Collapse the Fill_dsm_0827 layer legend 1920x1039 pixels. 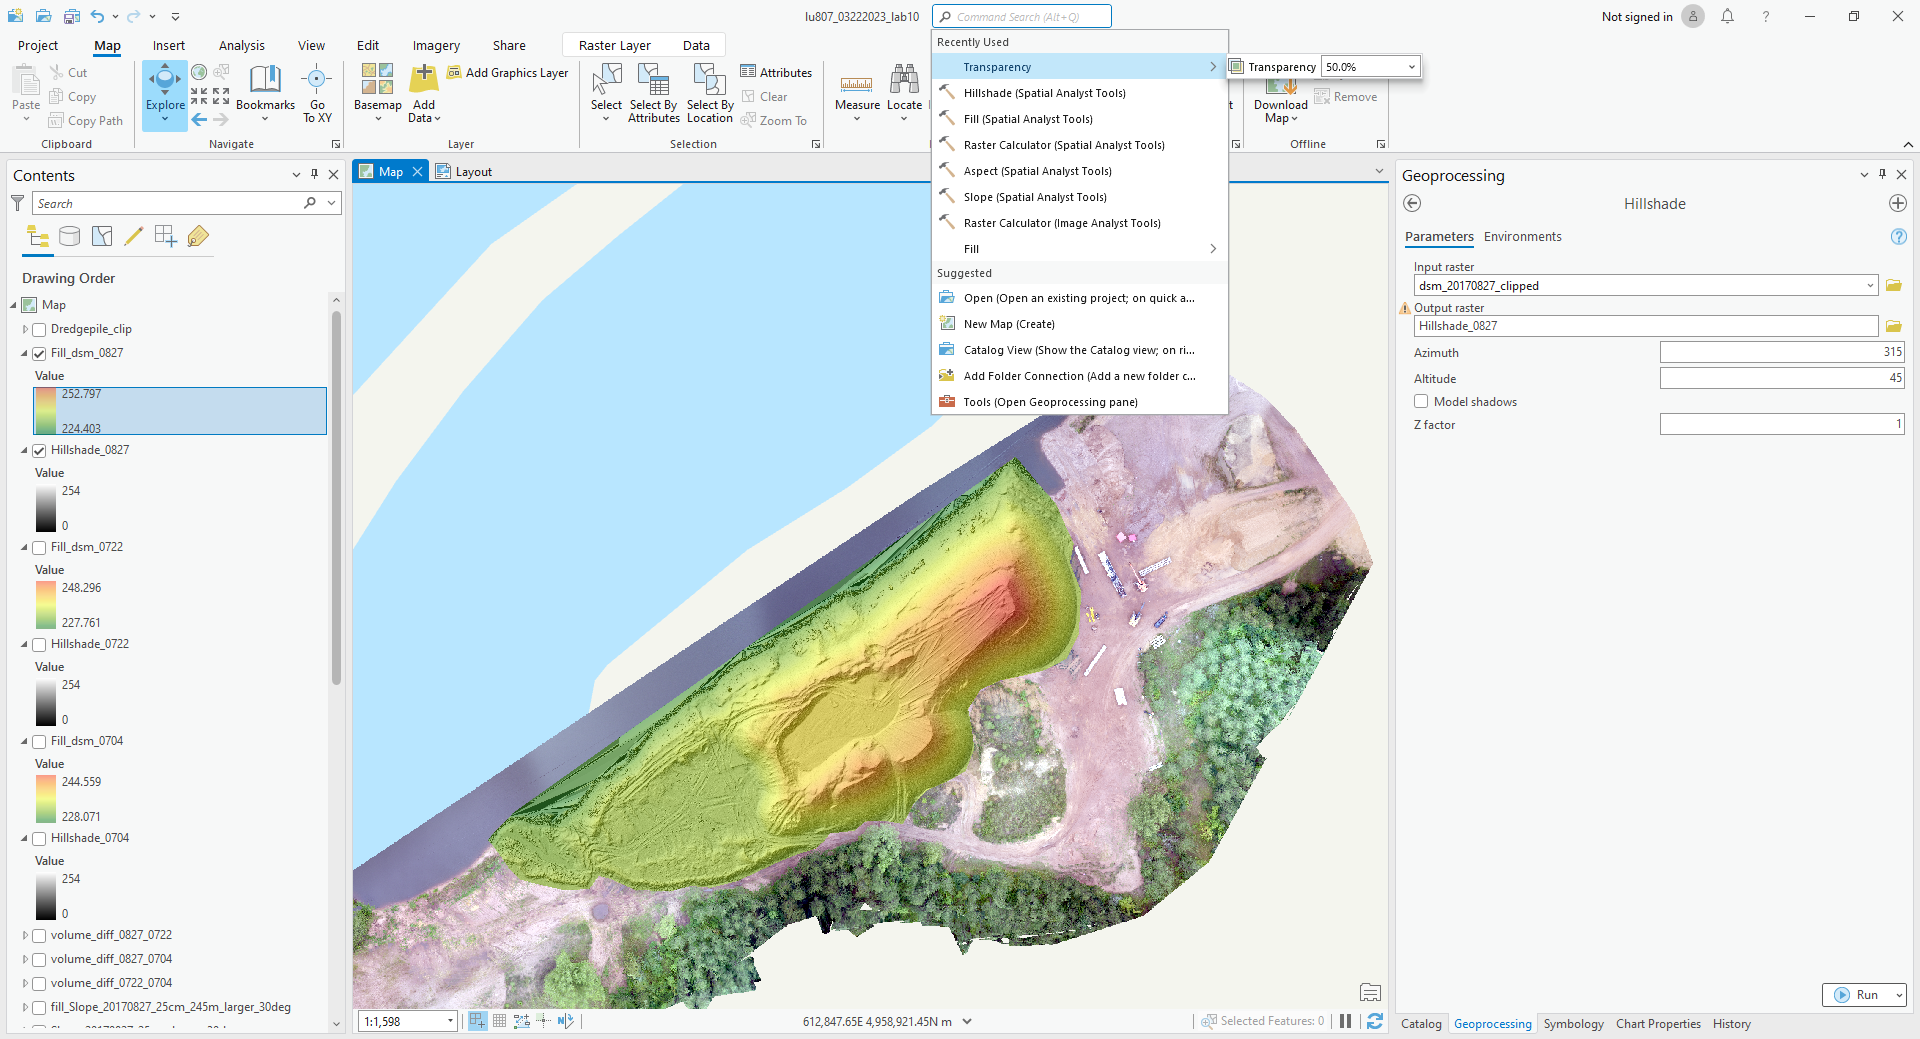(x=25, y=353)
